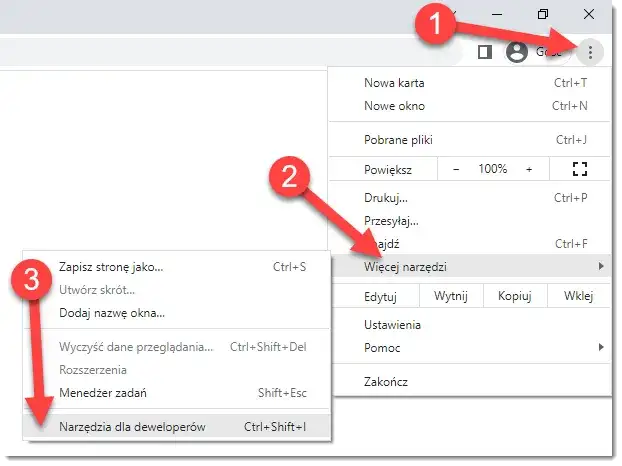The width and height of the screenshot is (622, 466).
Task: Open Rozszerzenia from the submenu
Action: (177, 370)
